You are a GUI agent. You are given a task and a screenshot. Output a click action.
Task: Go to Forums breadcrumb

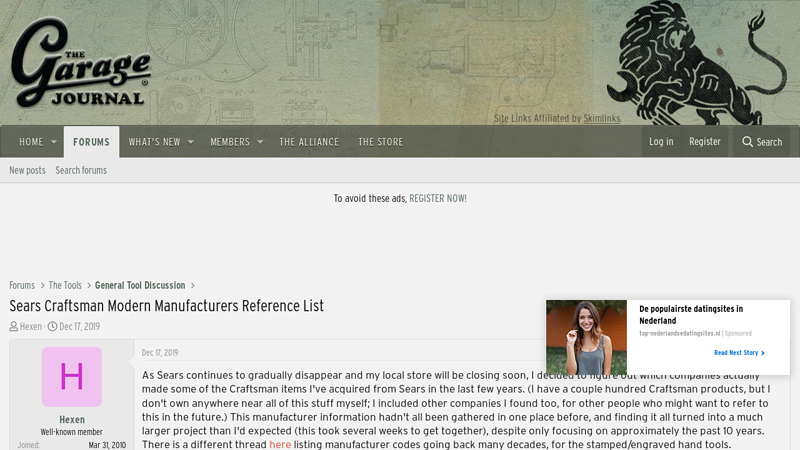click(x=22, y=285)
